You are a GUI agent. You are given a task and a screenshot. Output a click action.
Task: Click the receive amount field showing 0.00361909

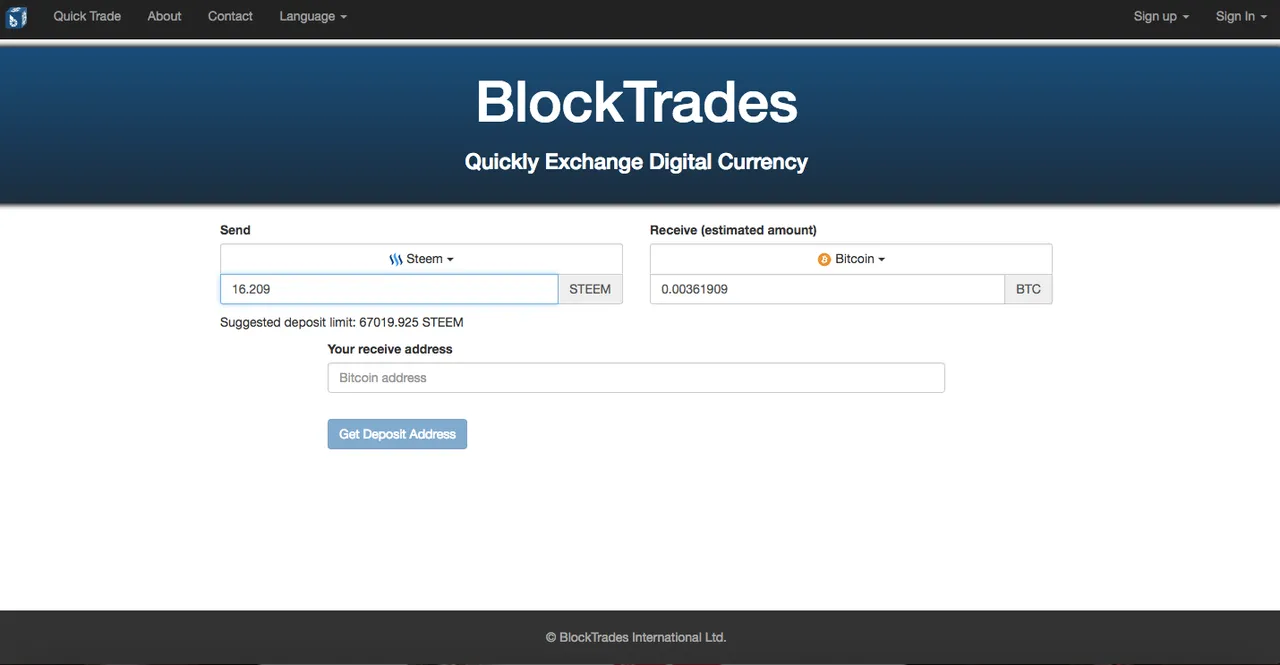(x=827, y=289)
